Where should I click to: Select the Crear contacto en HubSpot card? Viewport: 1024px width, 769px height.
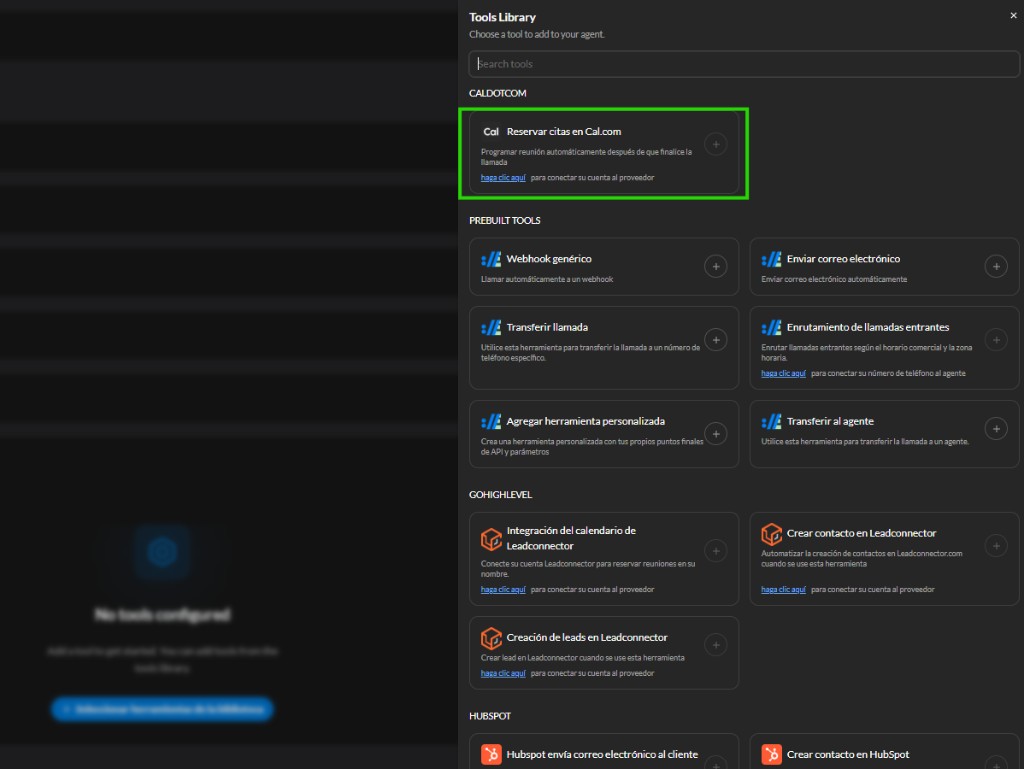[884, 751]
